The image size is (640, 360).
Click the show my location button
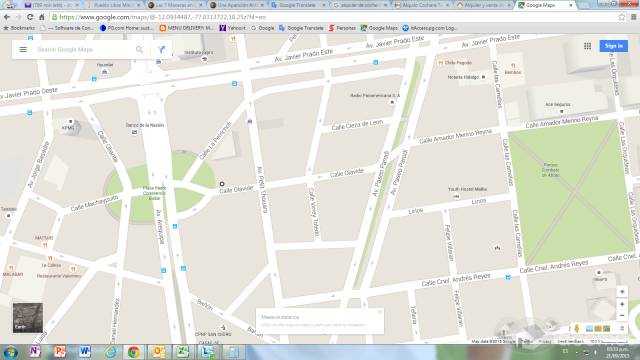(x=622, y=292)
